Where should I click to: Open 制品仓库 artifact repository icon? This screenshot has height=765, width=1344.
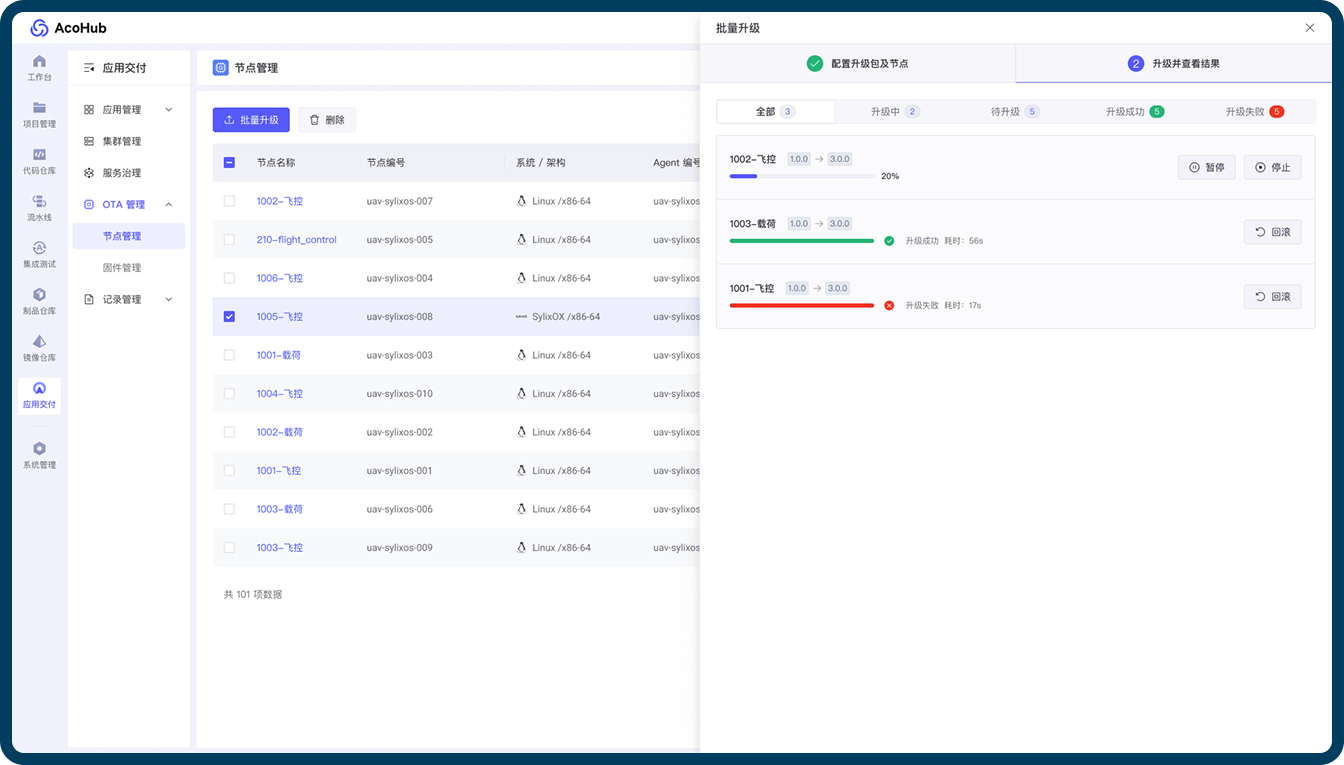(39, 295)
